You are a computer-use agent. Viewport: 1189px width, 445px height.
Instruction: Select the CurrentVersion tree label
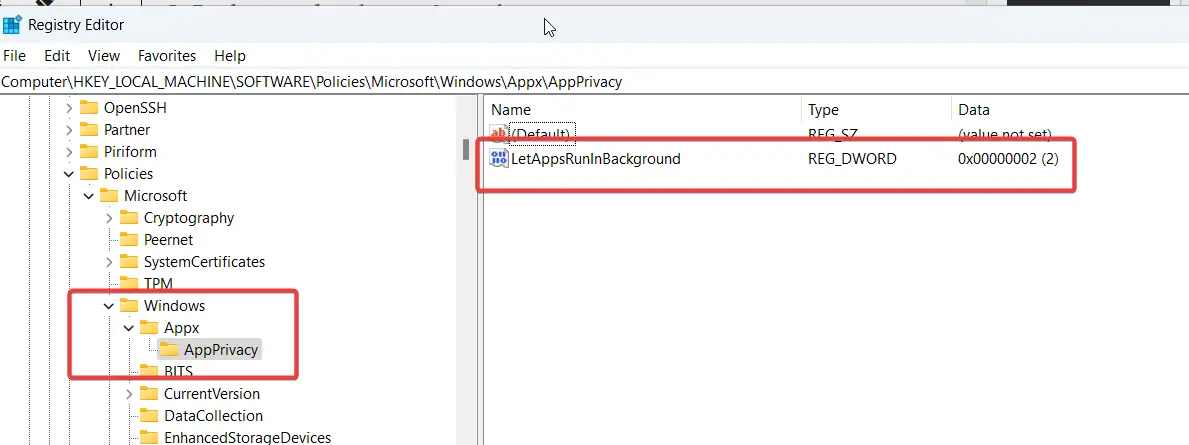click(212, 394)
